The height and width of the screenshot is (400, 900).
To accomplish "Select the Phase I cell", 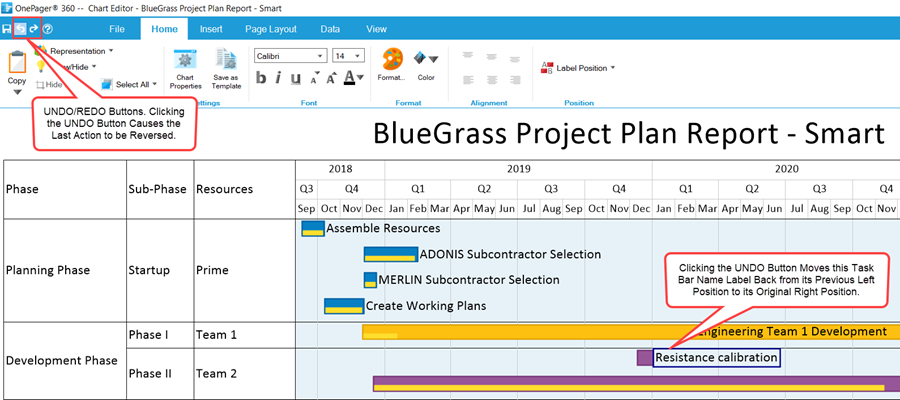I will pyautogui.click(x=160, y=335).
